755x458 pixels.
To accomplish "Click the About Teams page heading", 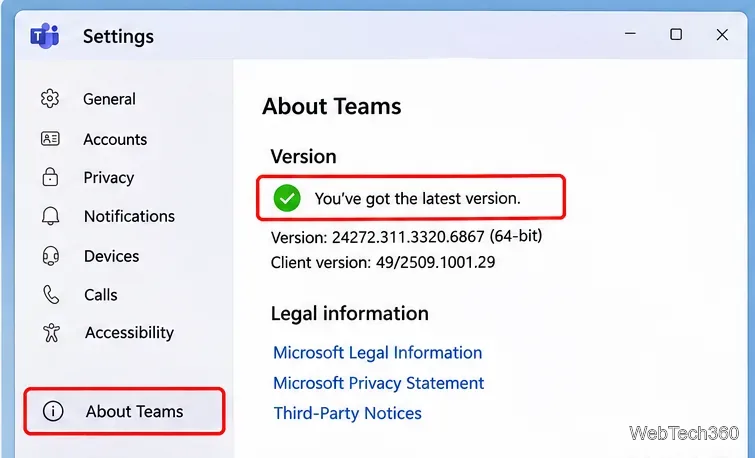I will click(331, 106).
